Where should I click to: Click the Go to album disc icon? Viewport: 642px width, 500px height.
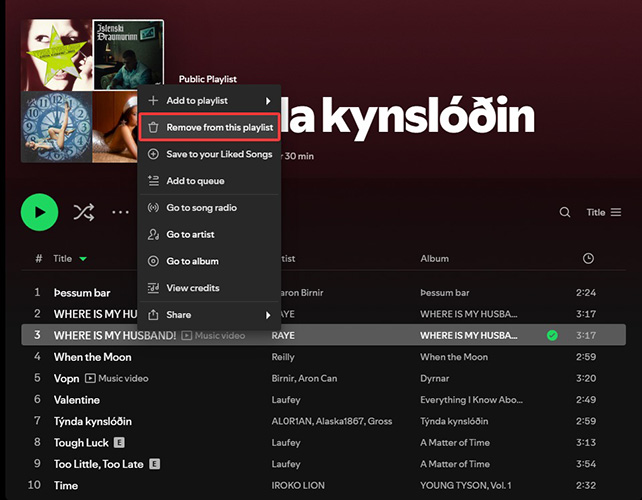(x=153, y=261)
